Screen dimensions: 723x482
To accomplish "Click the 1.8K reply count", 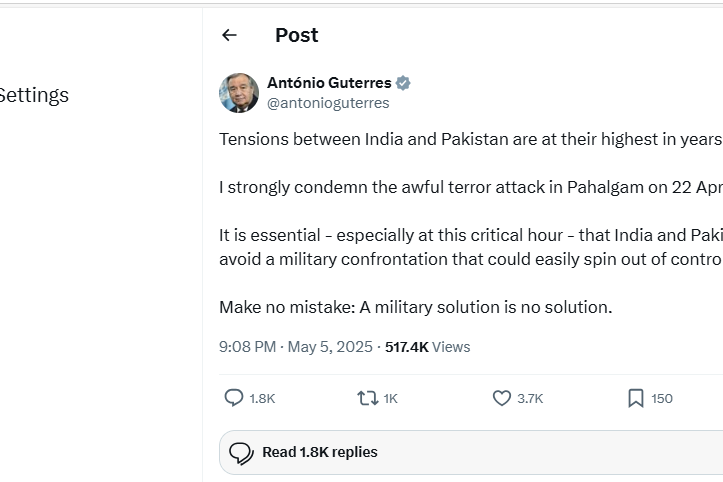I will (x=262, y=398).
